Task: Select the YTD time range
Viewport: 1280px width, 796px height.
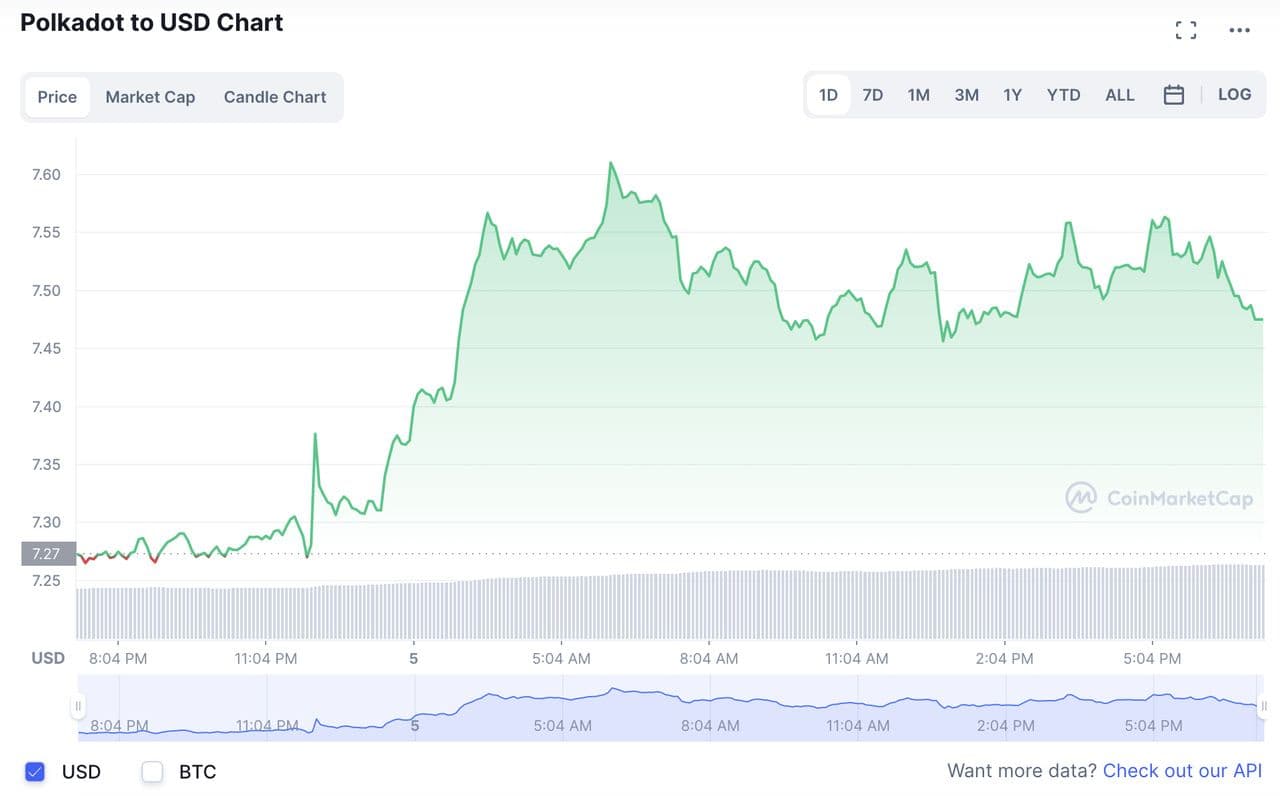Action: (1063, 95)
